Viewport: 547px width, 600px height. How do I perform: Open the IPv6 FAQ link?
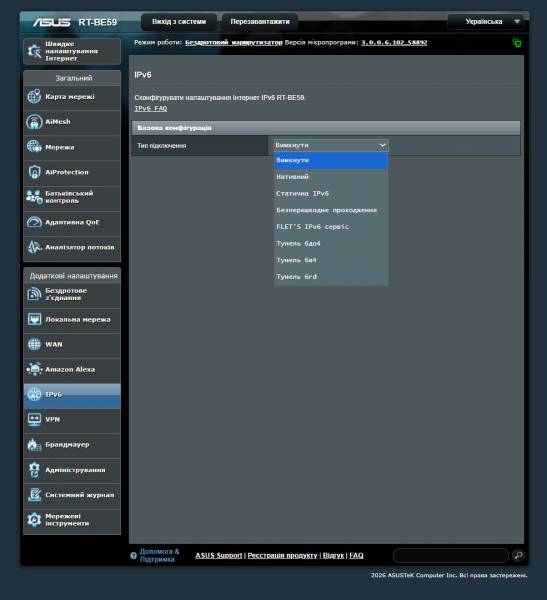click(151, 108)
